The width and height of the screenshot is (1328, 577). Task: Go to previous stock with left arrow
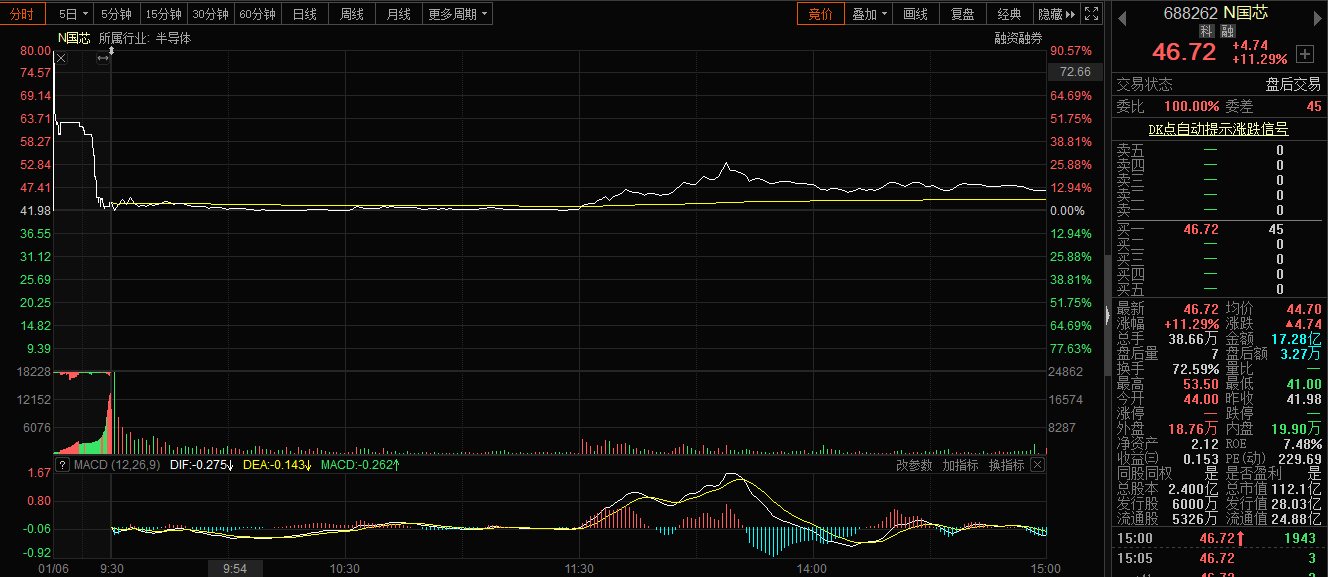coord(1121,14)
